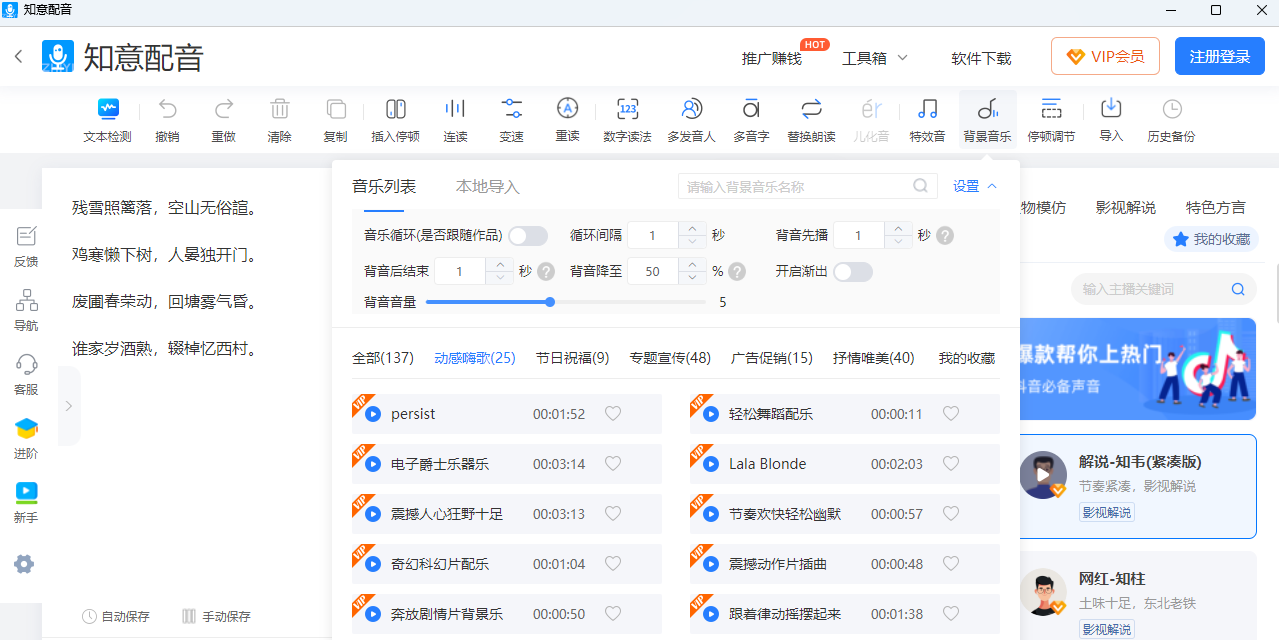Open the 历史备份 history backup

1171,120
